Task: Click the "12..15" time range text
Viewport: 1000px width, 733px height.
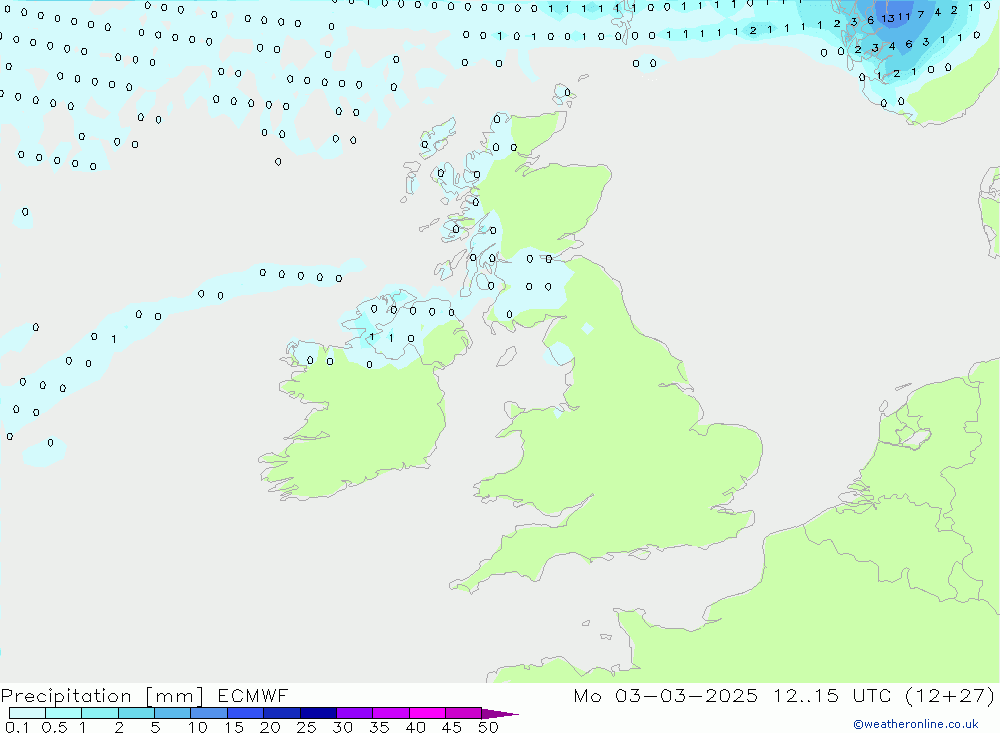Action: click(805, 695)
